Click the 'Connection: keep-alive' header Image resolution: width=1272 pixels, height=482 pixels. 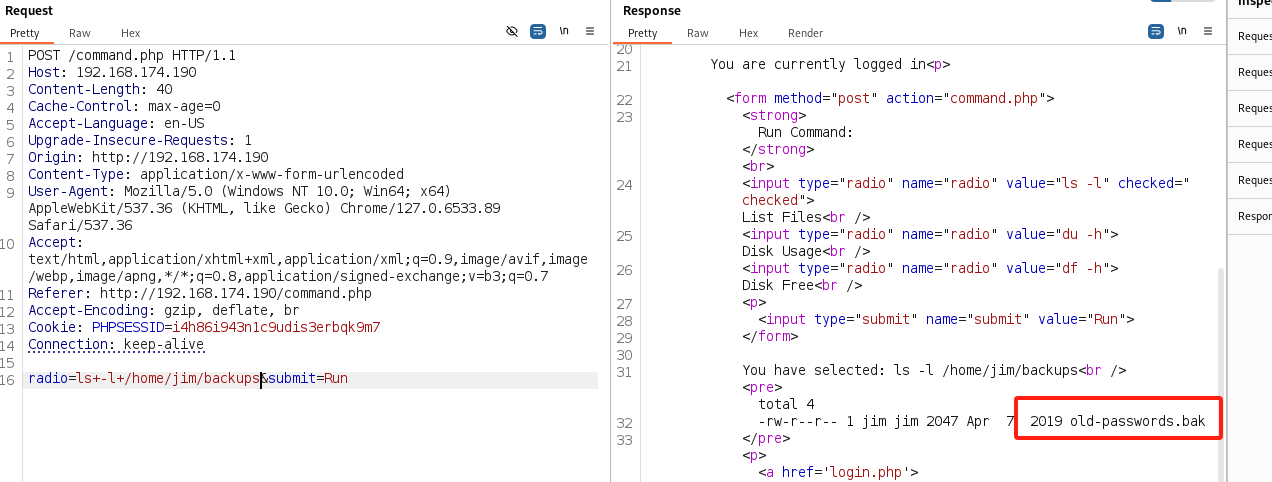point(116,345)
